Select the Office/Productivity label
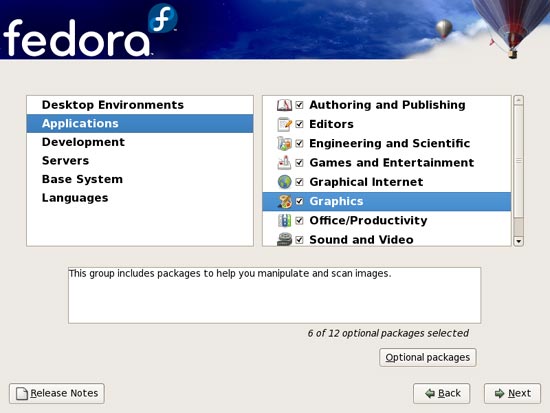This screenshot has width=550, height=413. pos(368,221)
